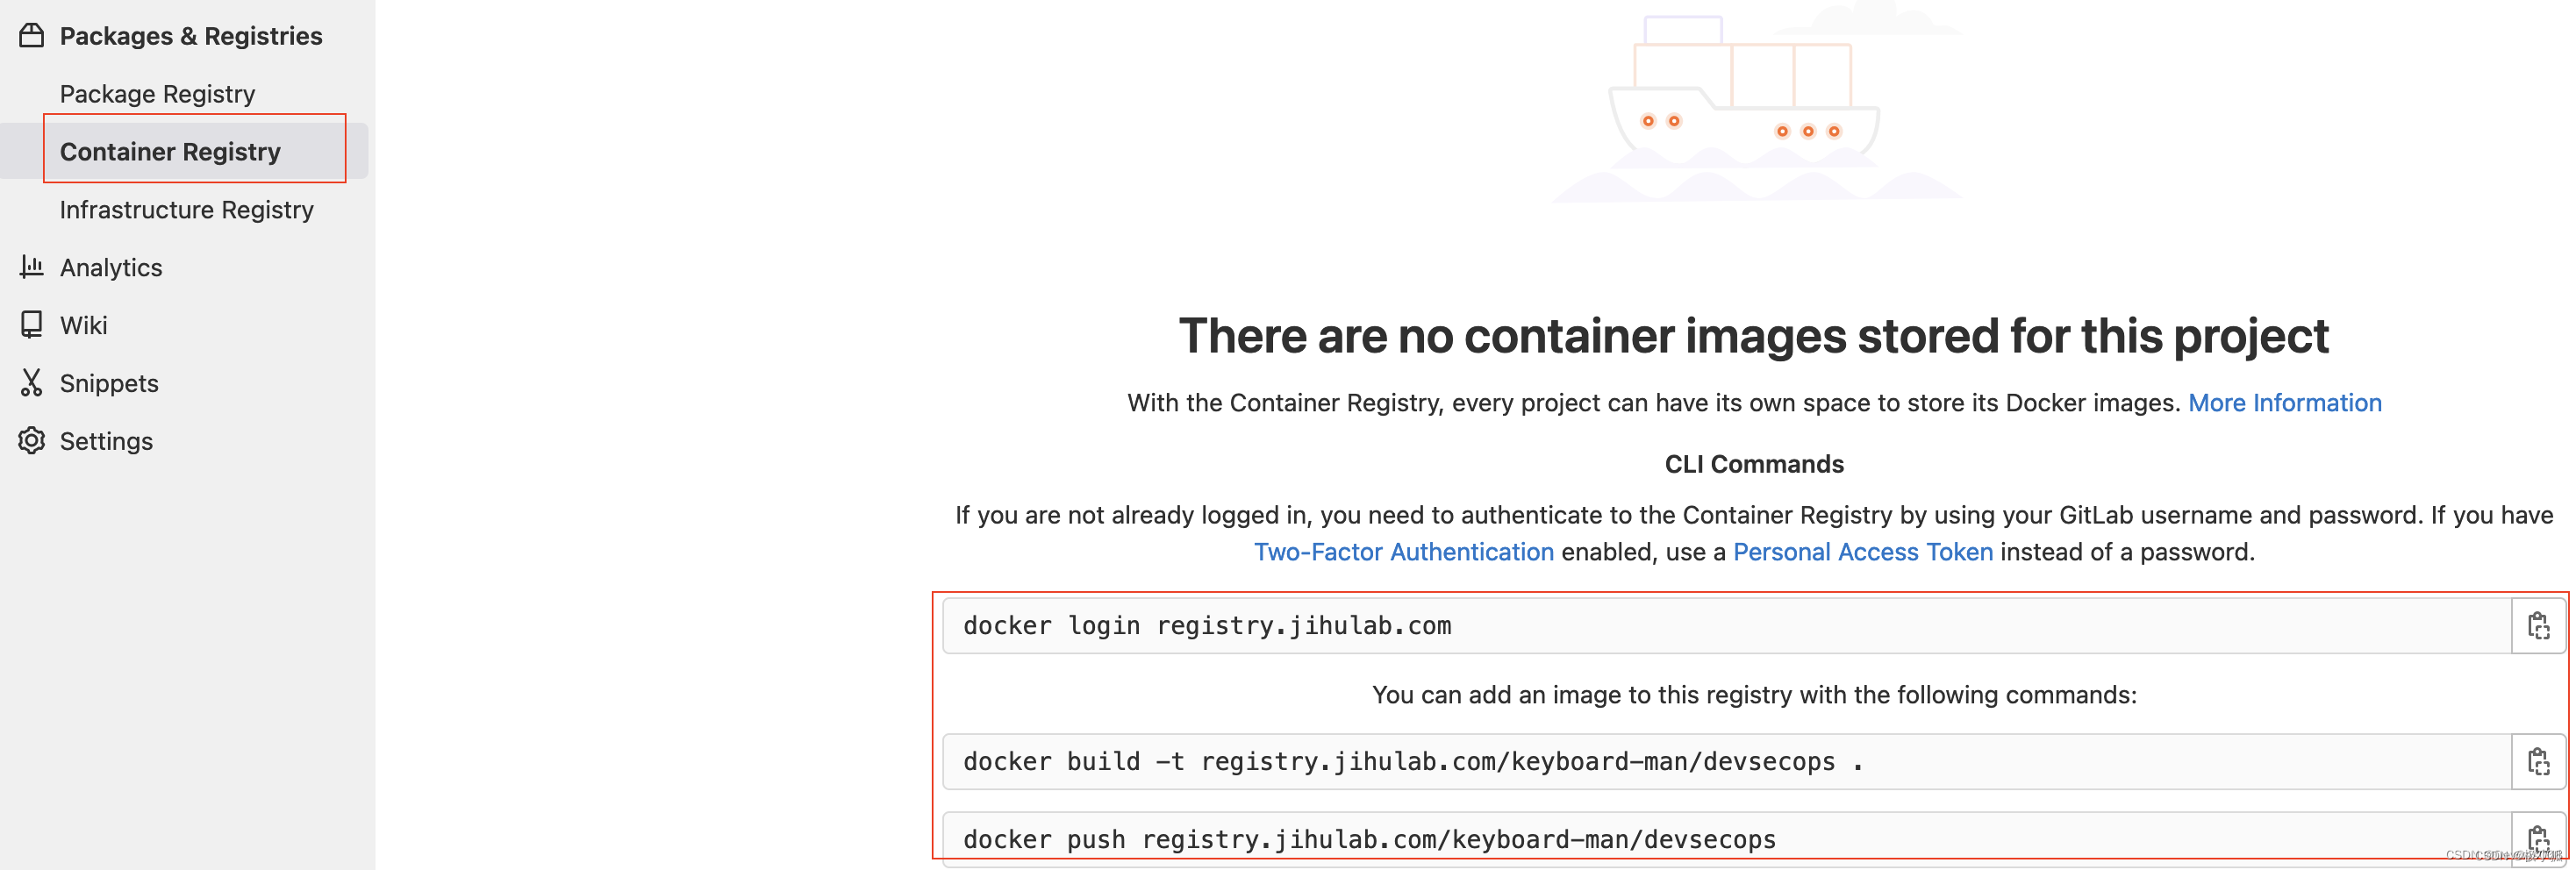The height and width of the screenshot is (870, 2576).
Task: Select Container Registry in the sidebar
Action: 170,151
